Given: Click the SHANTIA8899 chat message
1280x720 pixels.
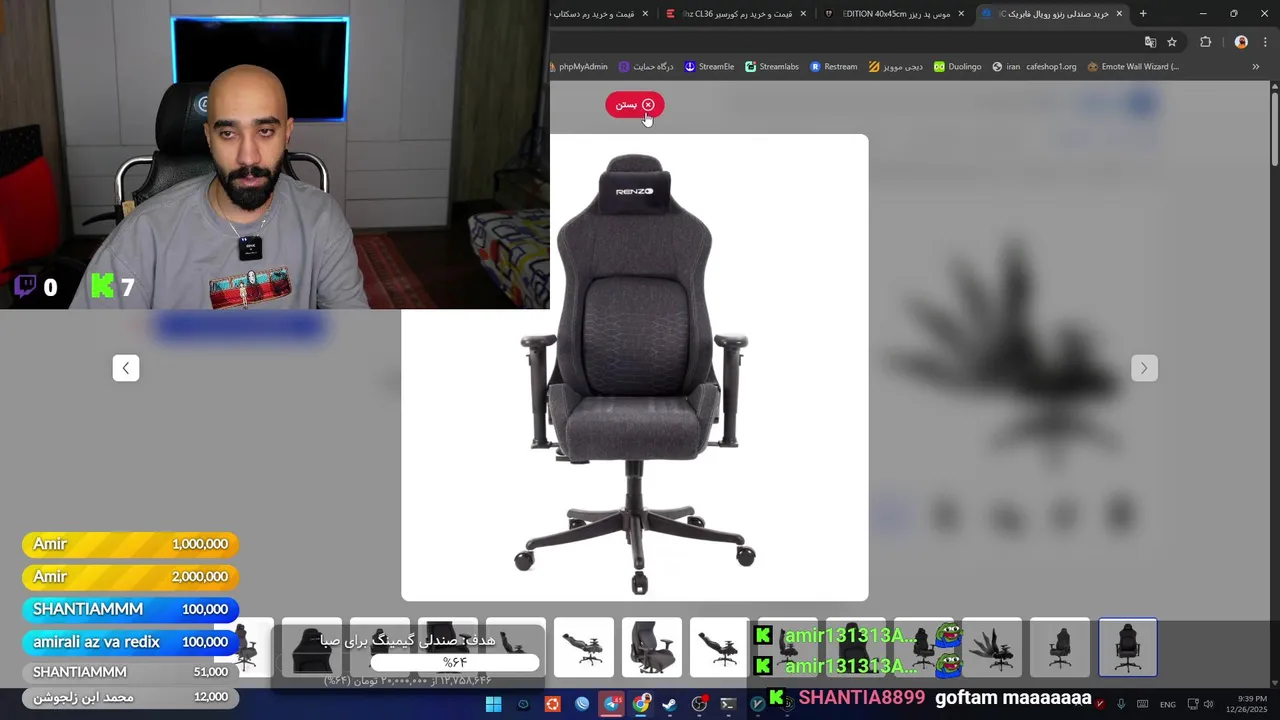Looking at the screenshot, I should 928,698.
